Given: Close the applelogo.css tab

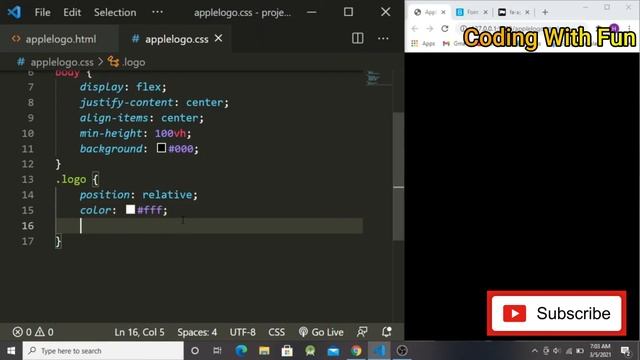Looking at the screenshot, I should tap(218, 38).
